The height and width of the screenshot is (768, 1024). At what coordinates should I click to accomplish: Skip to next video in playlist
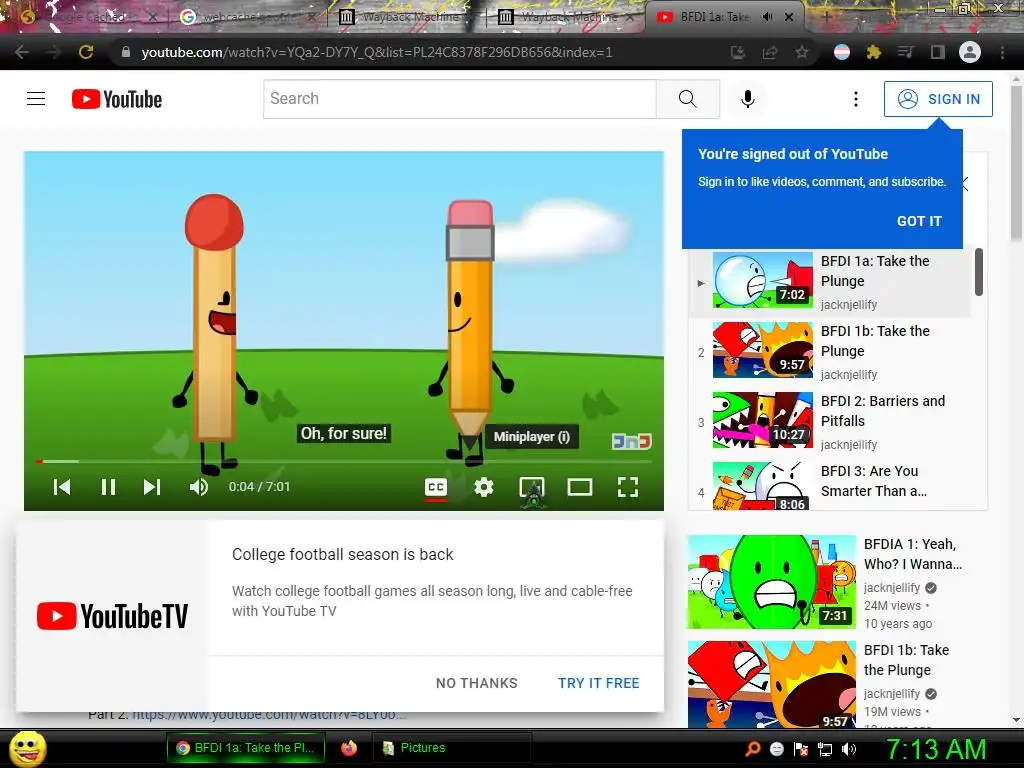pyautogui.click(x=152, y=487)
